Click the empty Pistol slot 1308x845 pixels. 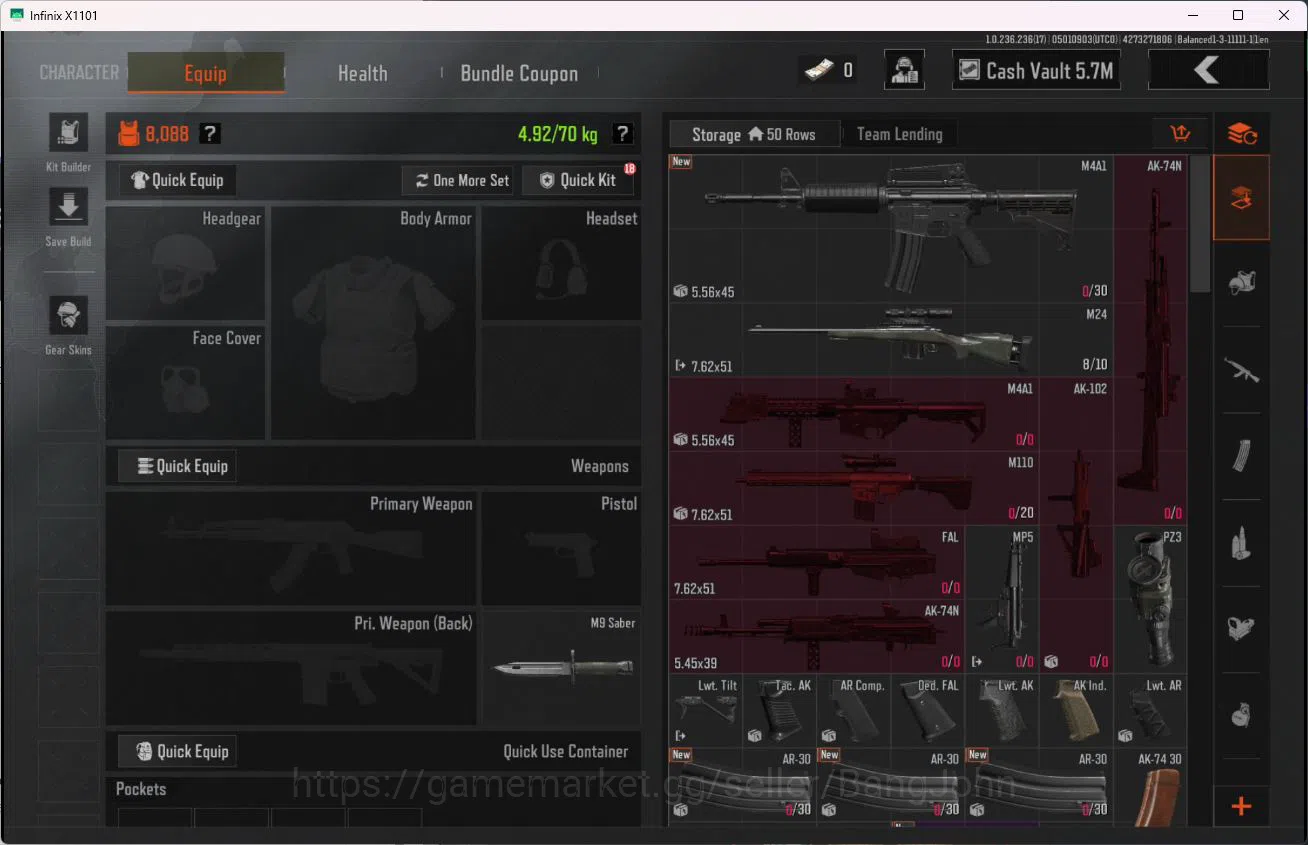pos(561,548)
